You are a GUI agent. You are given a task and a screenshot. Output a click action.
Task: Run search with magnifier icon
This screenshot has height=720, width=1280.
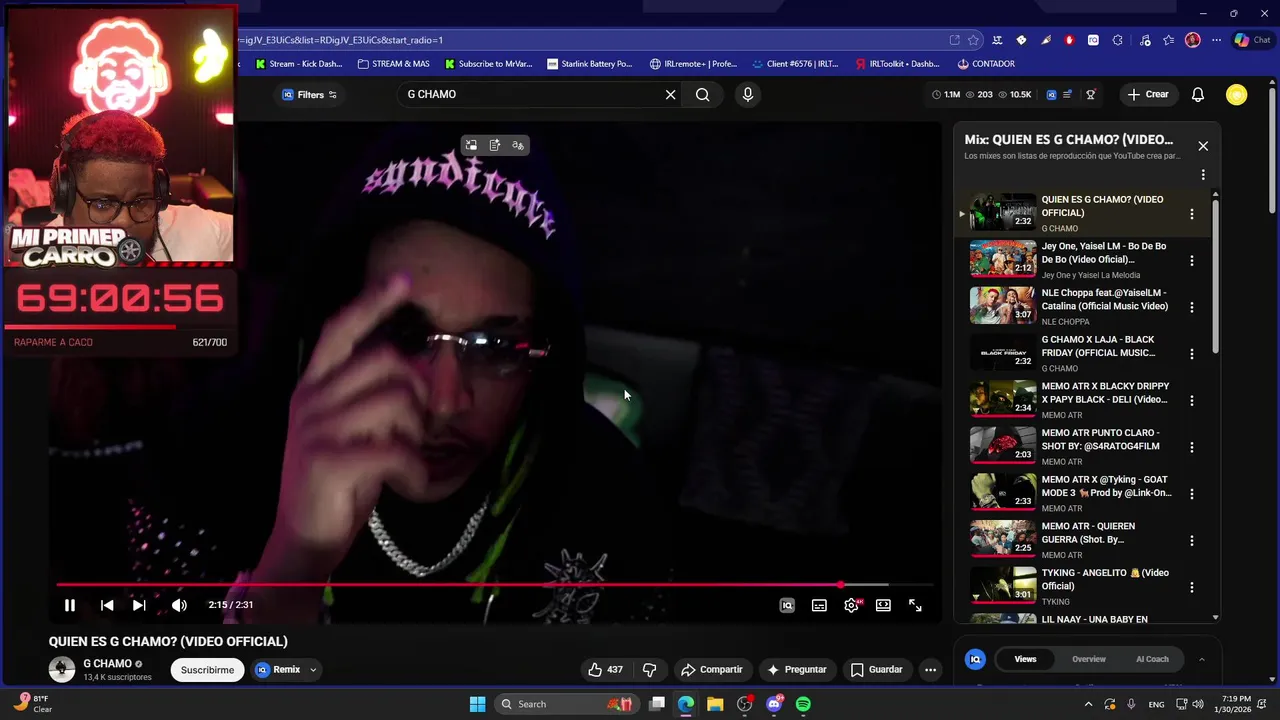coord(703,95)
